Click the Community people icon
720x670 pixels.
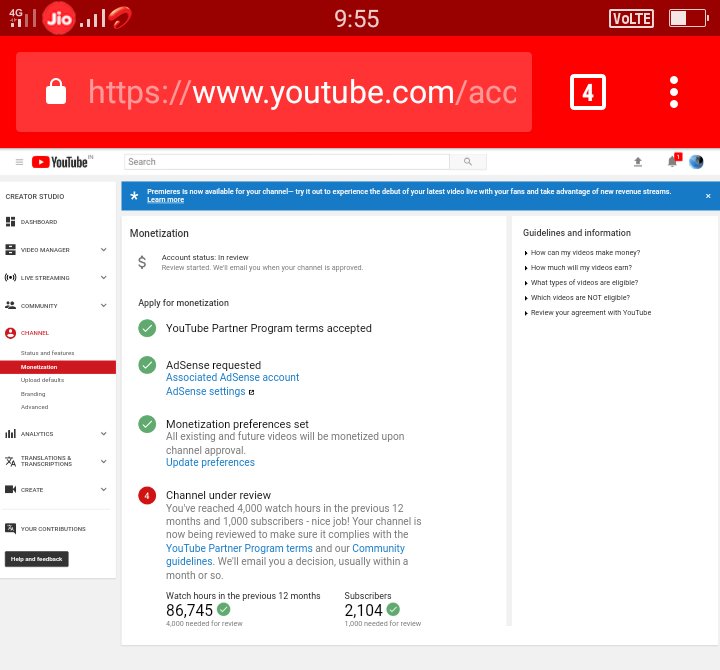pos(10,305)
